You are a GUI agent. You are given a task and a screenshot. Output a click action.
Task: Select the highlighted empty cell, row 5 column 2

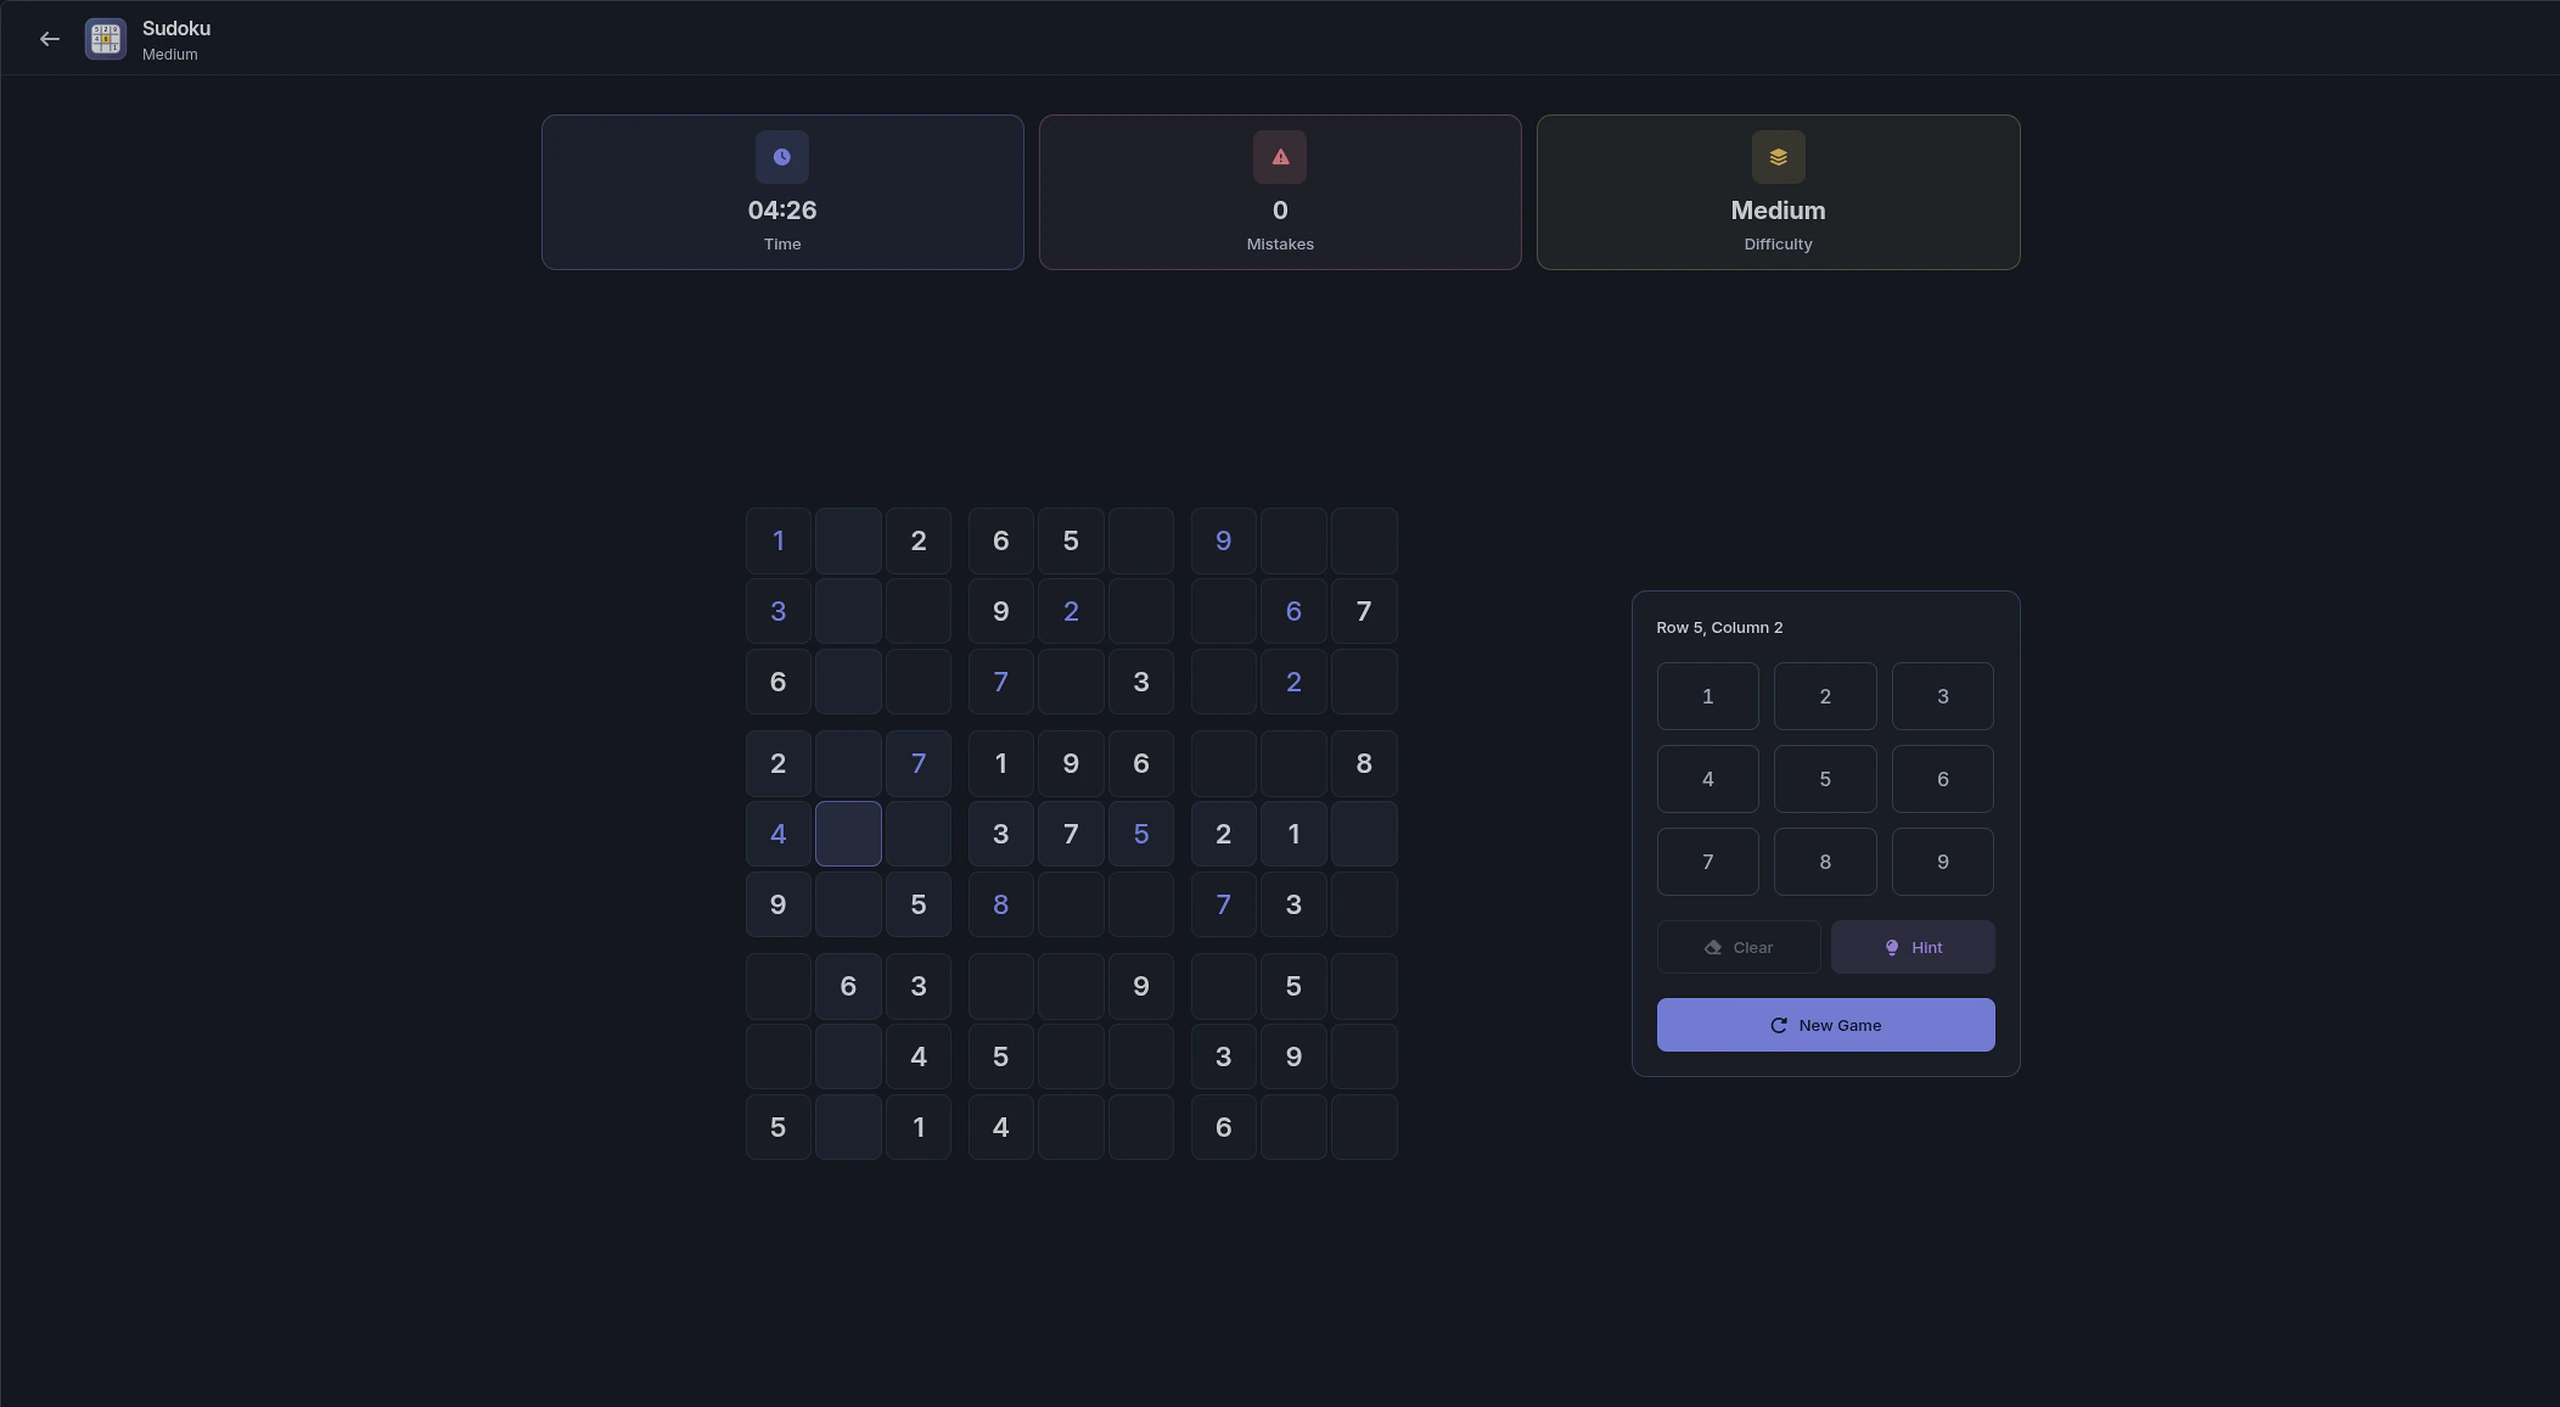848,834
